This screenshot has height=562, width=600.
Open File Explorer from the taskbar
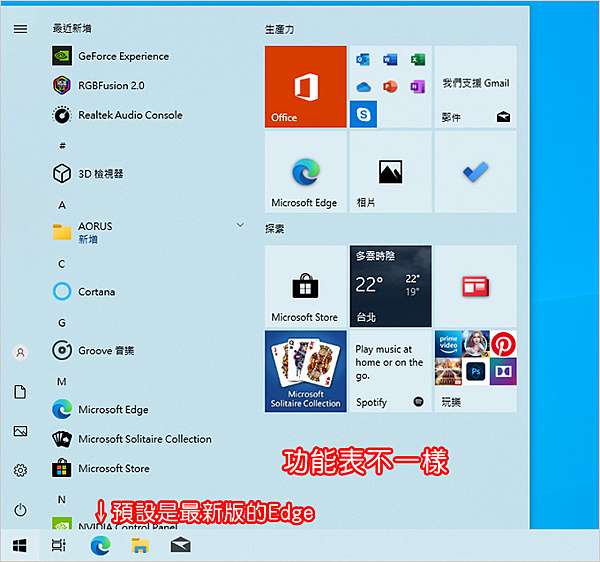click(x=140, y=546)
